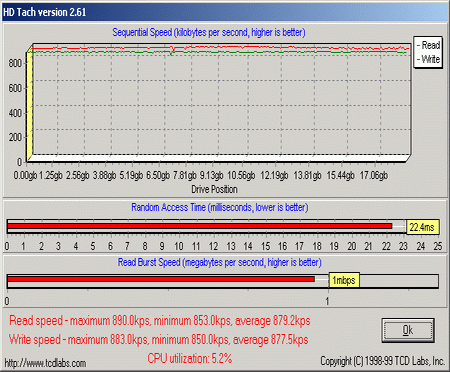Click the 600 value on chart axis
This screenshot has height=372, width=450.
pos(15,88)
